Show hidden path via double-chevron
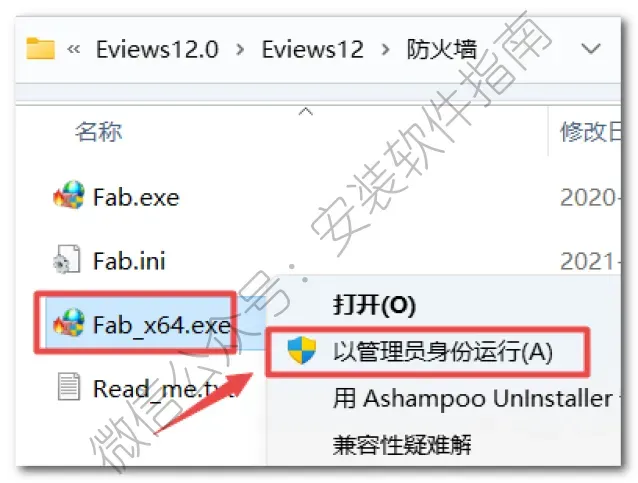The height and width of the screenshot is (483, 638). [74, 49]
